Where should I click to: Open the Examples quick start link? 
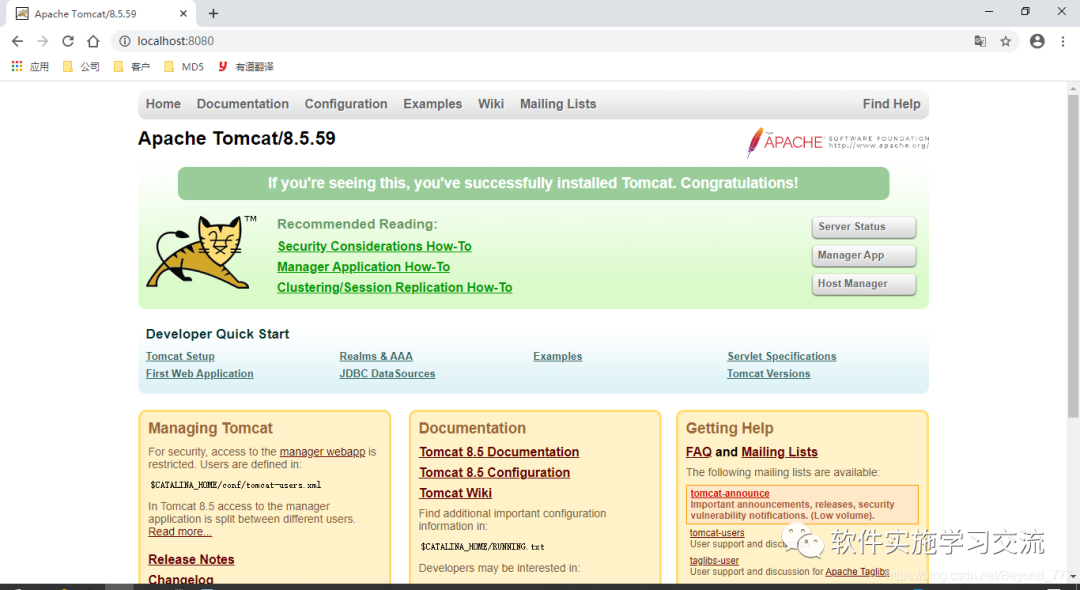click(x=558, y=357)
